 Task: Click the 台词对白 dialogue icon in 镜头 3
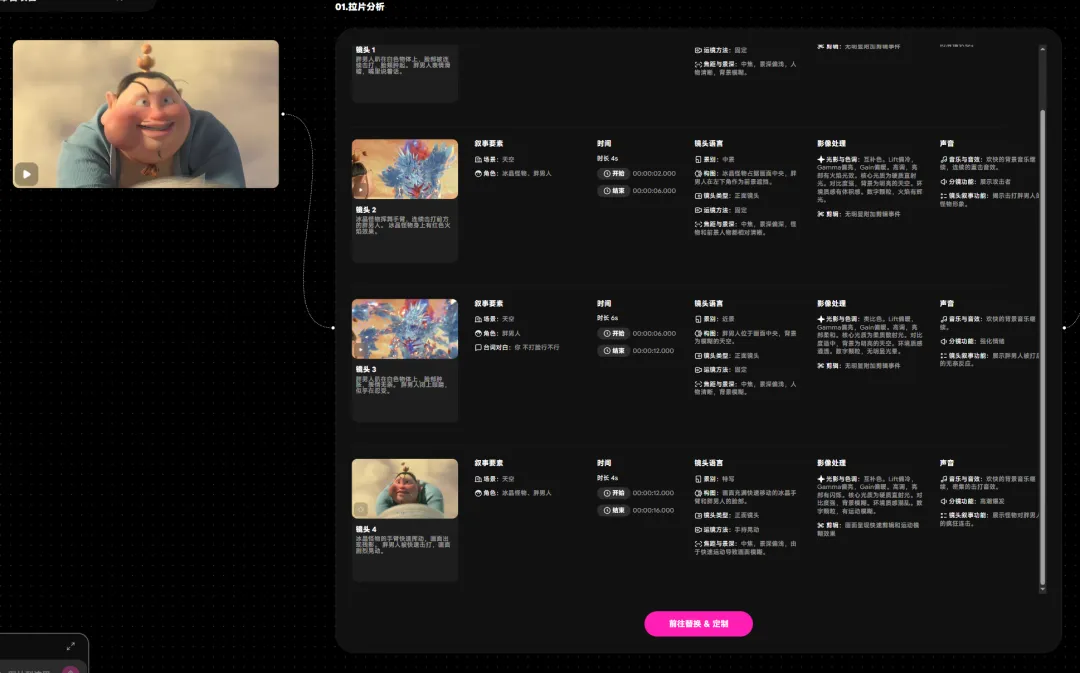(x=478, y=348)
